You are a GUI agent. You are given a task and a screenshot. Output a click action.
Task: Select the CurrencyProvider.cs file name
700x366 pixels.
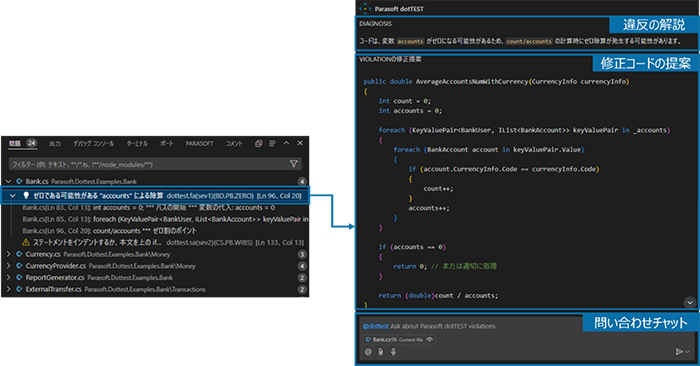pos(56,266)
